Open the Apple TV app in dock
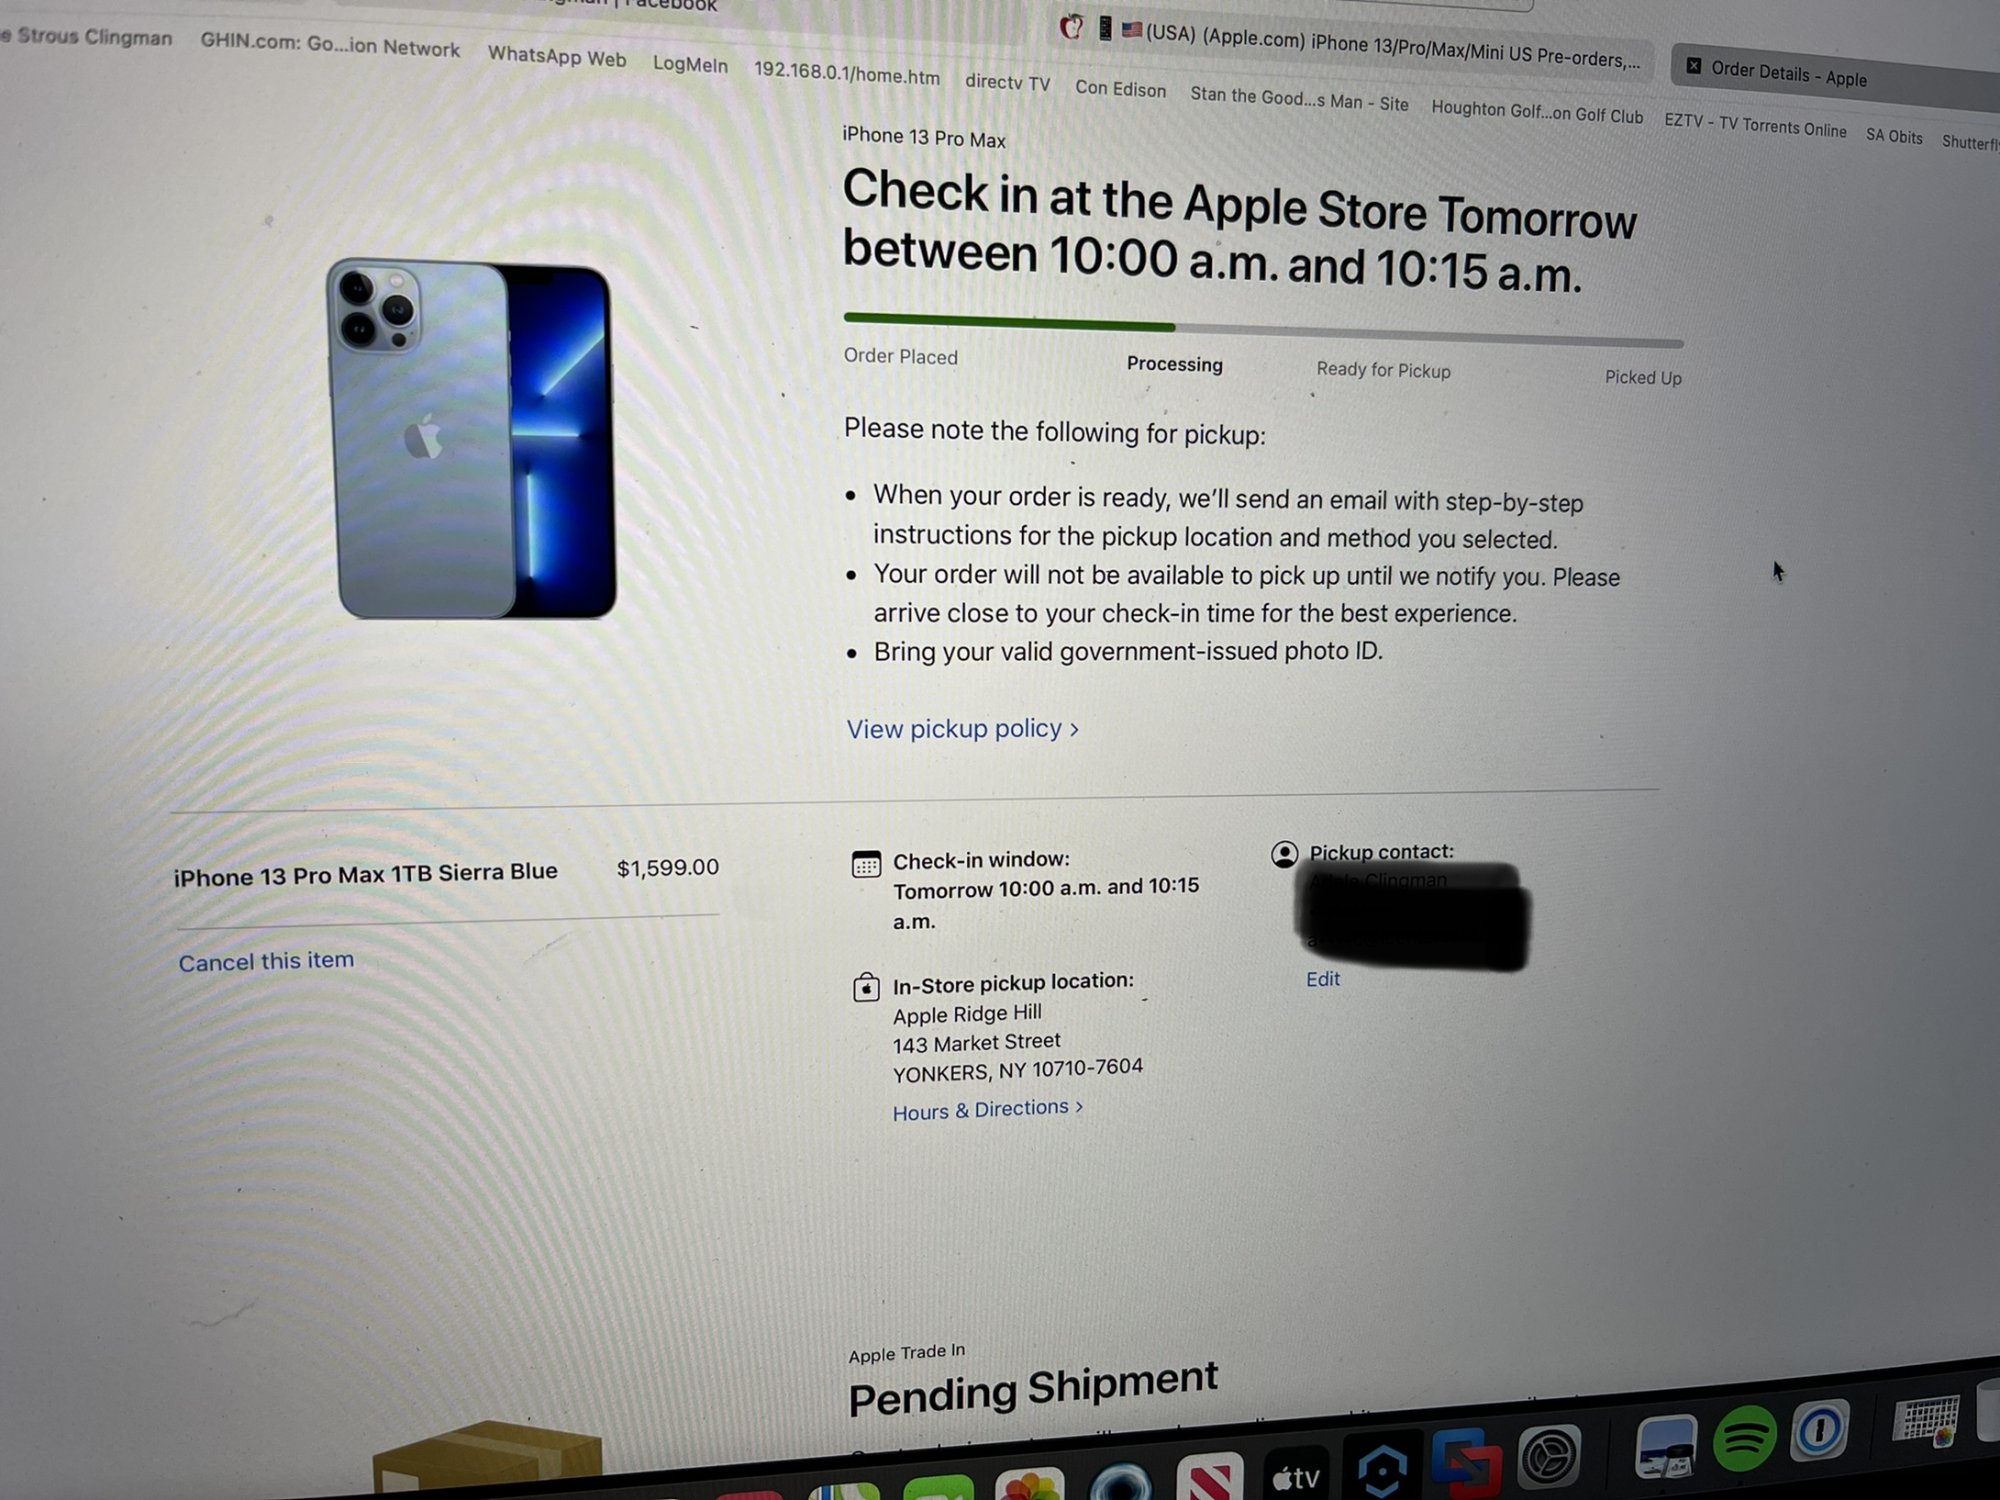 point(1296,1473)
